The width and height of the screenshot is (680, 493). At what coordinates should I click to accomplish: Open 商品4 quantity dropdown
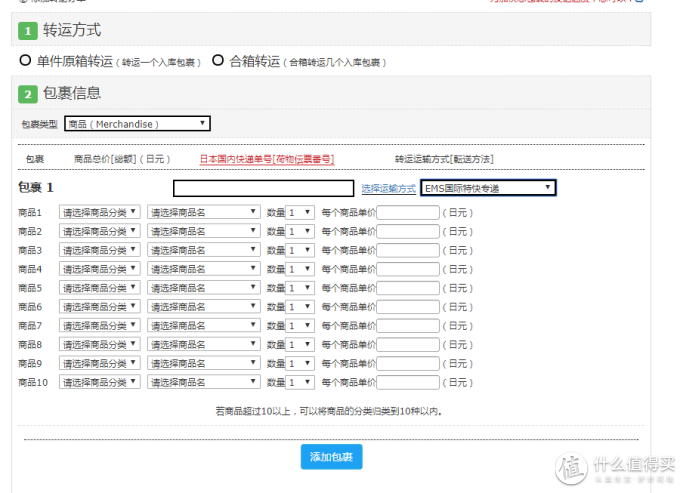pyautogui.click(x=300, y=269)
